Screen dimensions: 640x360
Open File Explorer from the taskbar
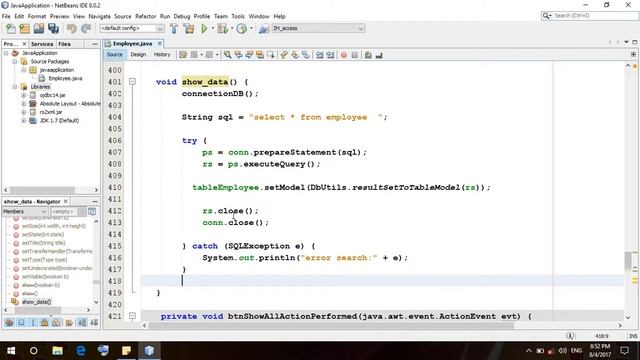[58, 351]
